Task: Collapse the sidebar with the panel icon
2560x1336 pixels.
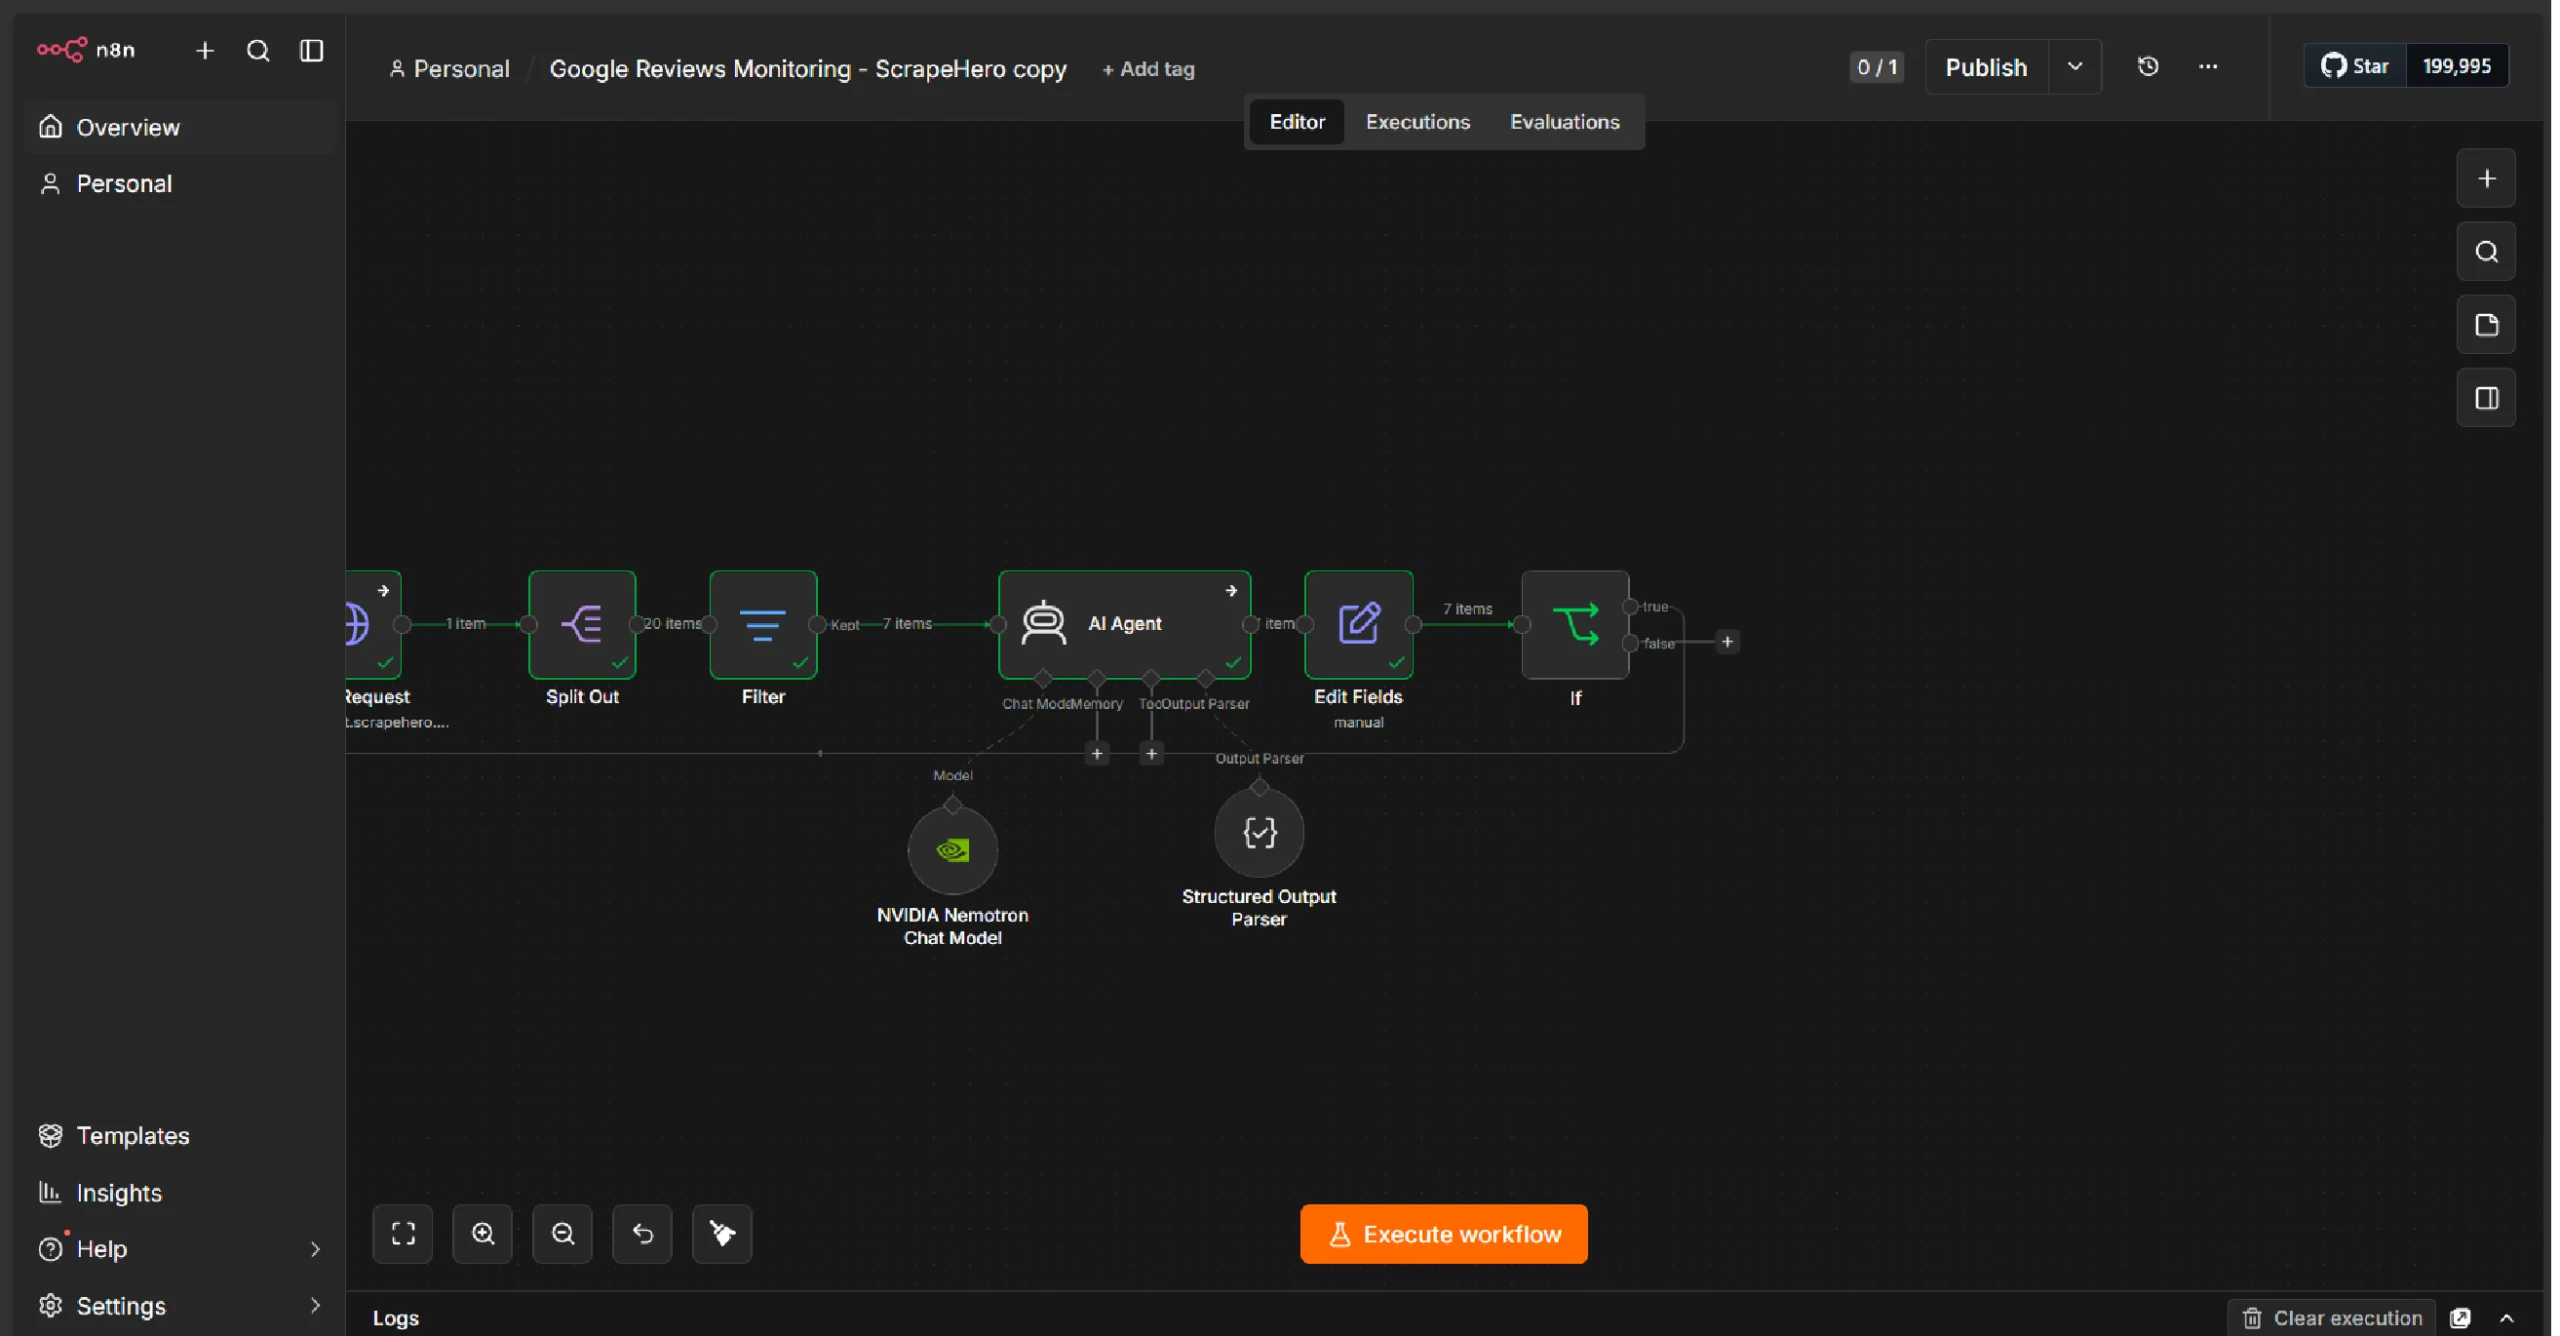Action: pyautogui.click(x=312, y=50)
